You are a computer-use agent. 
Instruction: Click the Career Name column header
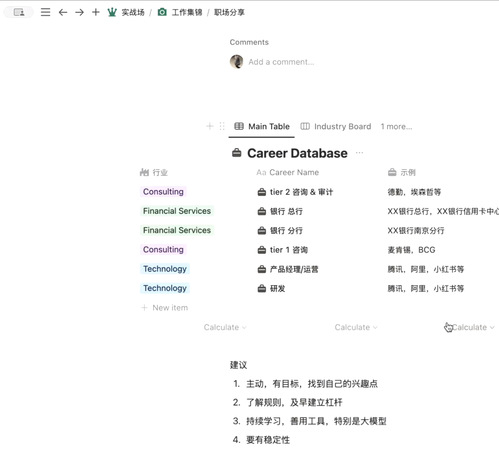[x=288, y=172]
